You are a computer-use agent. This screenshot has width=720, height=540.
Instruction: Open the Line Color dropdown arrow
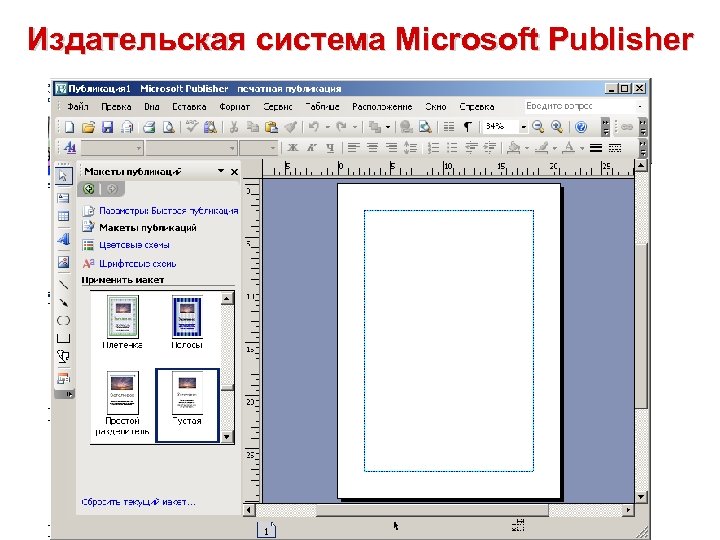pyautogui.click(x=554, y=148)
